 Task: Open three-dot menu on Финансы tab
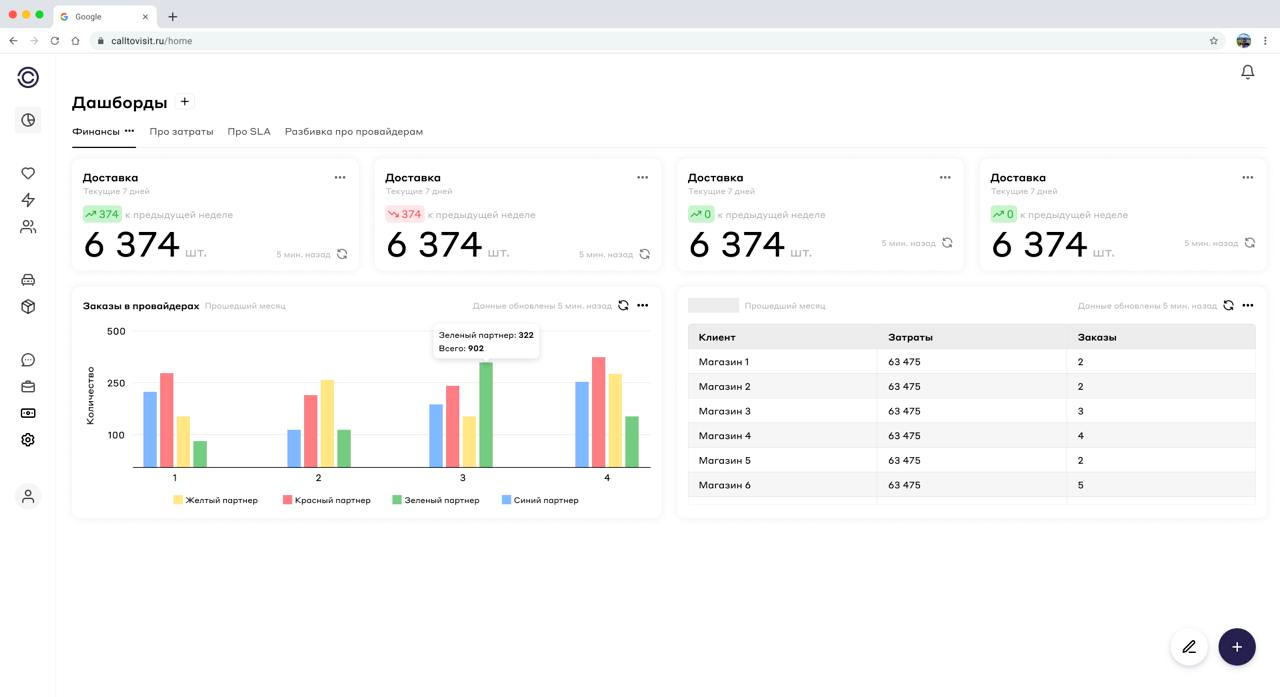coord(129,131)
